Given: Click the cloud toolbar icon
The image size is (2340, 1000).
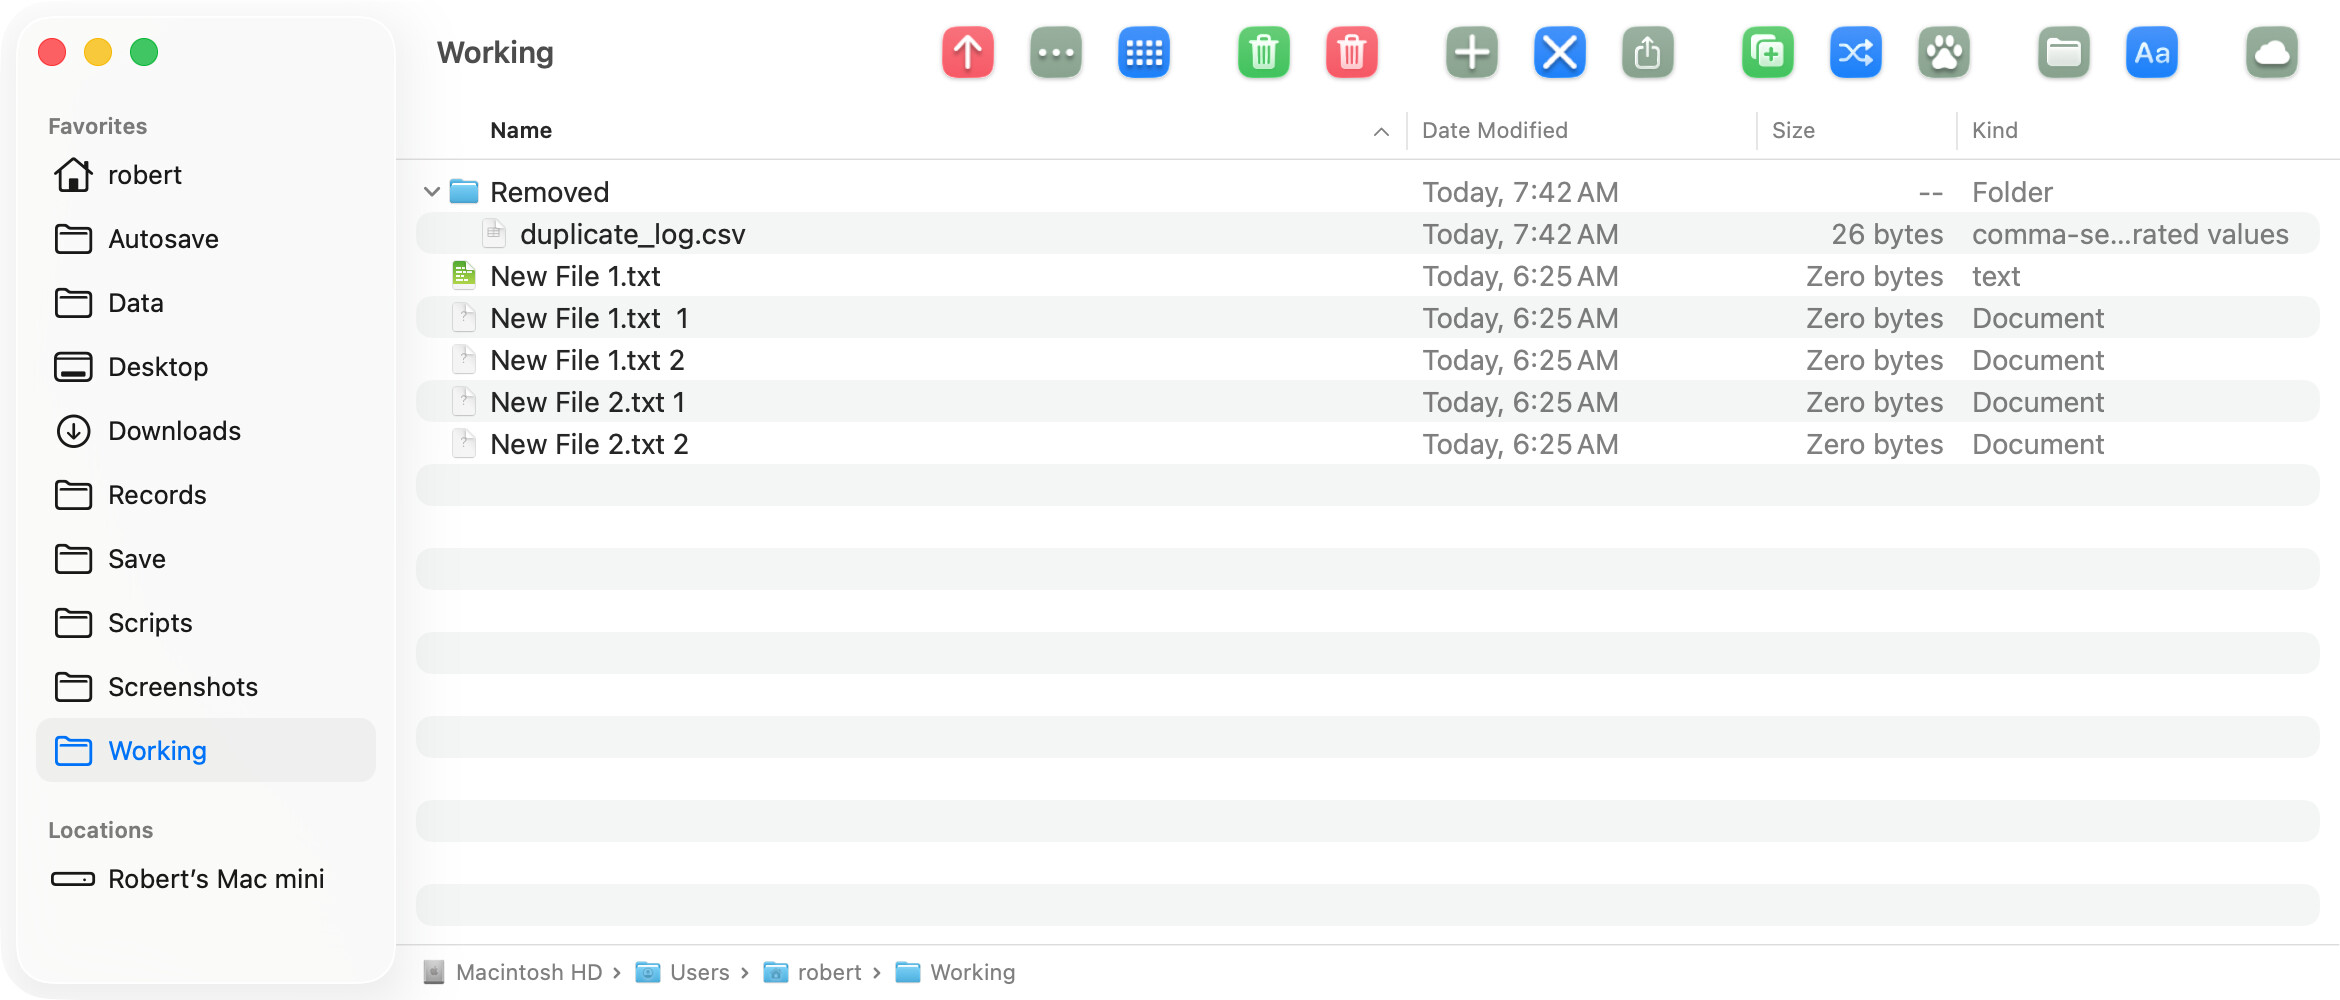Looking at the screenshot, I should 2271,52.
